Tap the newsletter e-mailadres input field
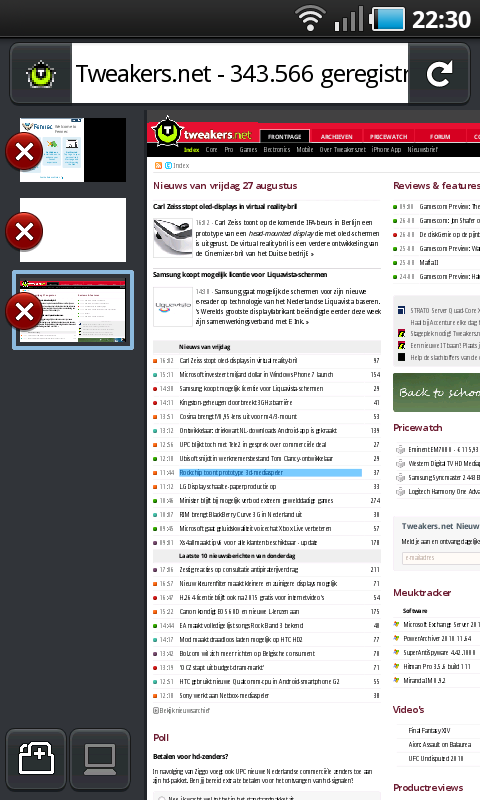The image size is (480, 800). tap(441, 558)
